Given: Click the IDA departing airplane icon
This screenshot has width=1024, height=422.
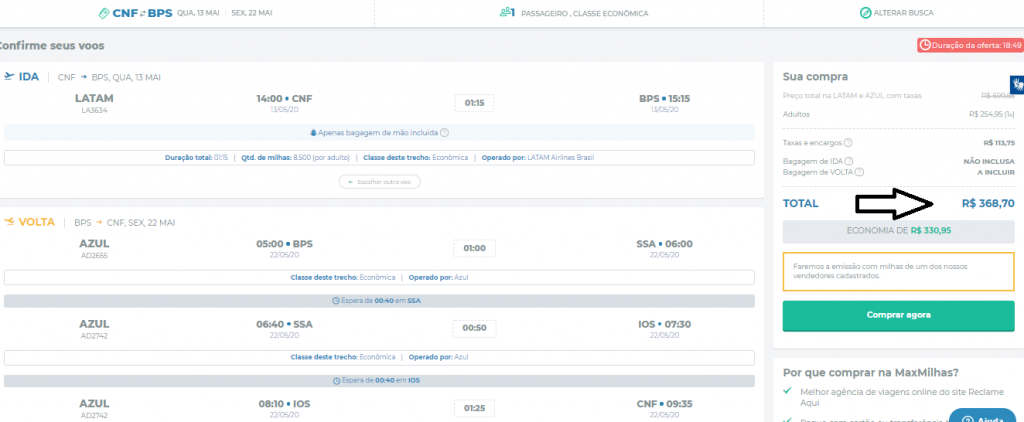Looking at the screenshot, I should coord(8,76).
